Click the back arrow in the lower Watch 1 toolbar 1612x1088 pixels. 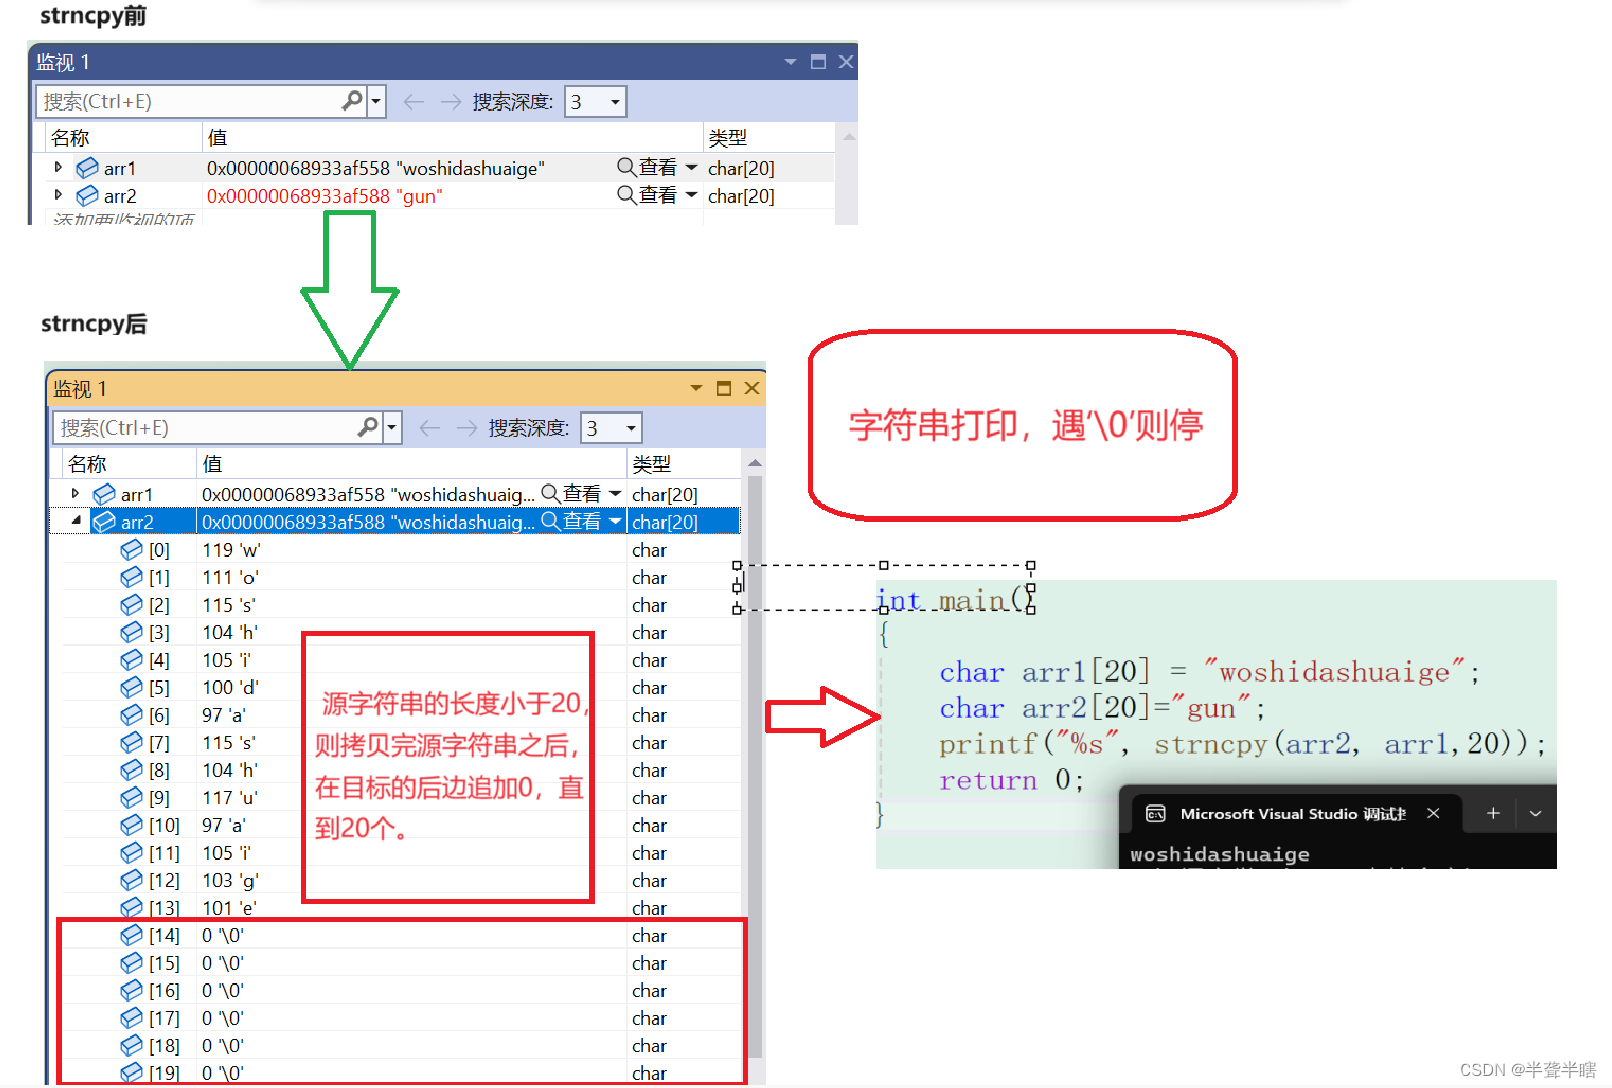coord(430,428)
